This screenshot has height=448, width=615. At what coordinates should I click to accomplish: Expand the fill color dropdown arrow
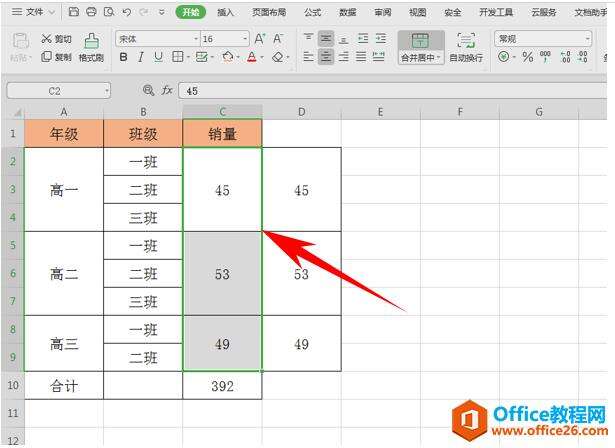[x=238, y=58]
